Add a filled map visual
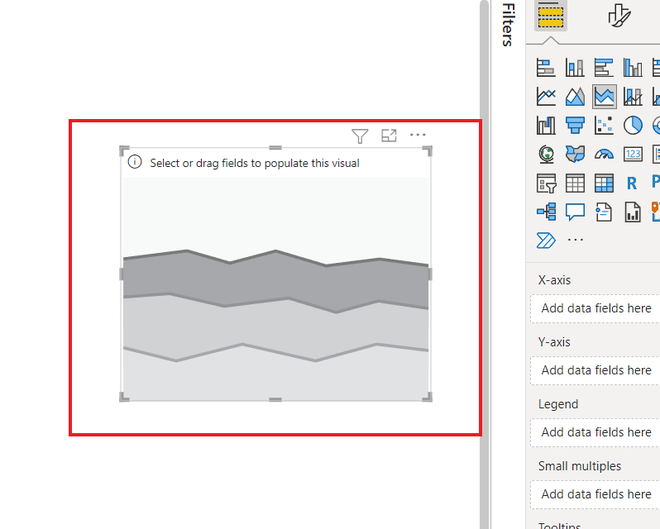 (575, 154)
